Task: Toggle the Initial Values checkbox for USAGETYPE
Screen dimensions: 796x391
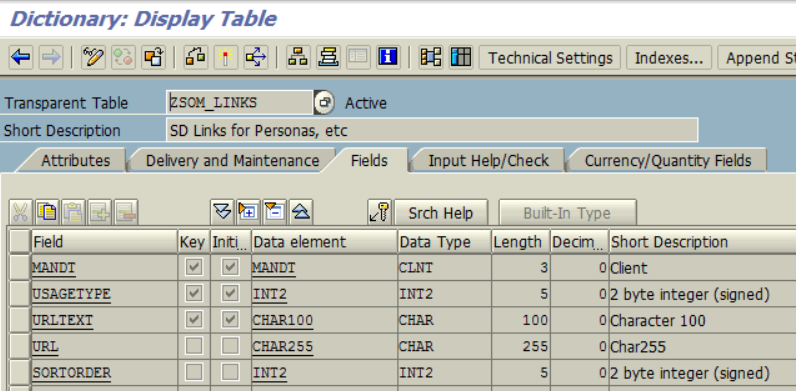Action: [230, 294]
